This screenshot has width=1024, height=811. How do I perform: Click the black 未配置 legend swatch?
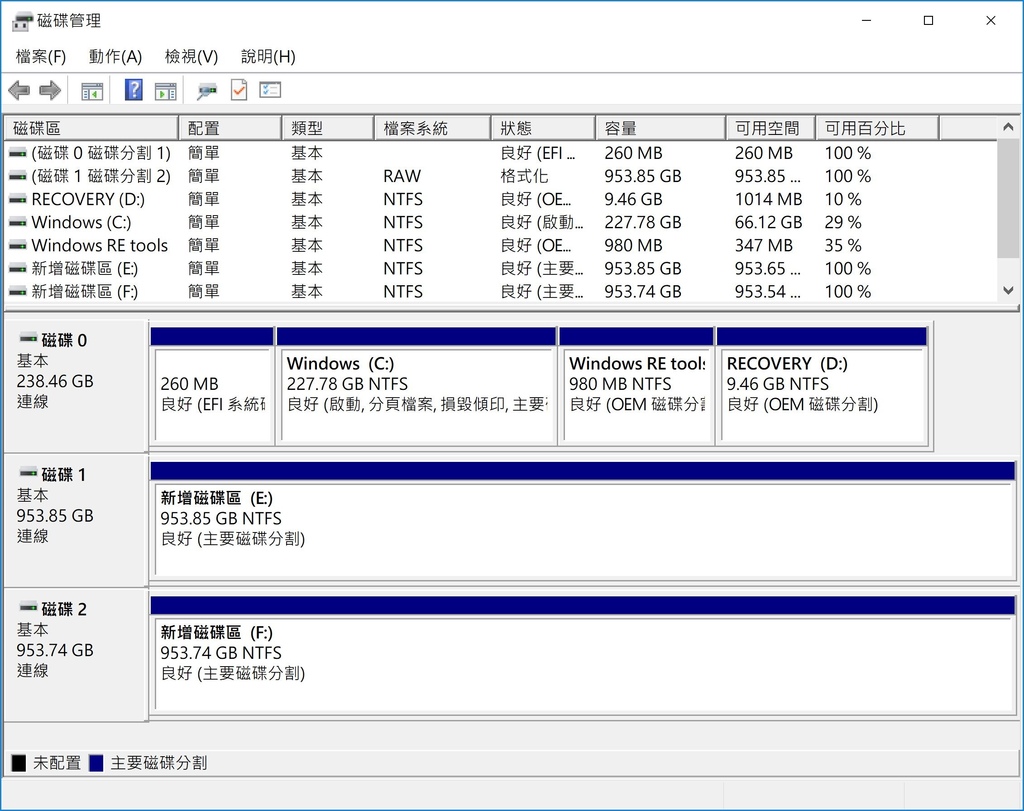point(19,763)
